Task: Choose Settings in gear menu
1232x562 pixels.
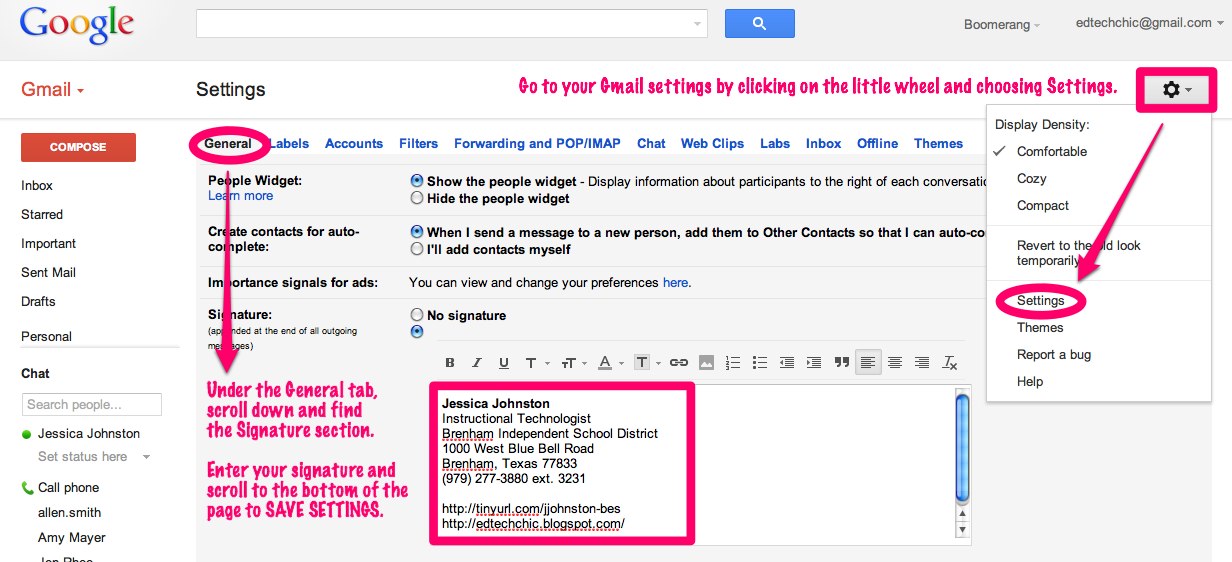Action: [x=1041, y=300]
